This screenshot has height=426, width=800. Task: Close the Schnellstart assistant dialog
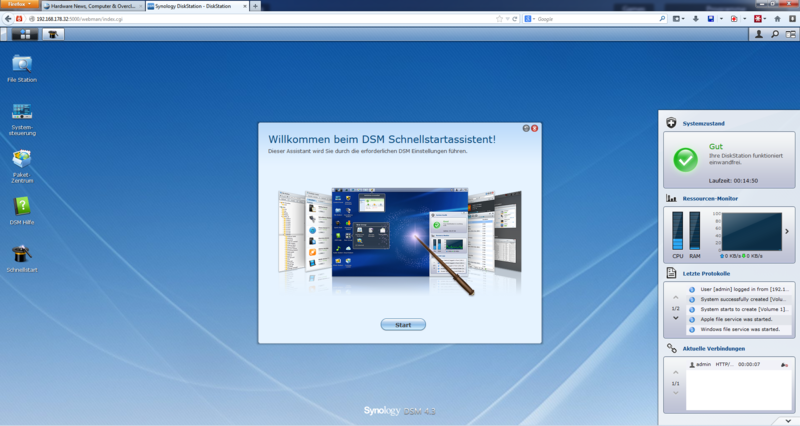pyautogui.click(x=534, y=128)
